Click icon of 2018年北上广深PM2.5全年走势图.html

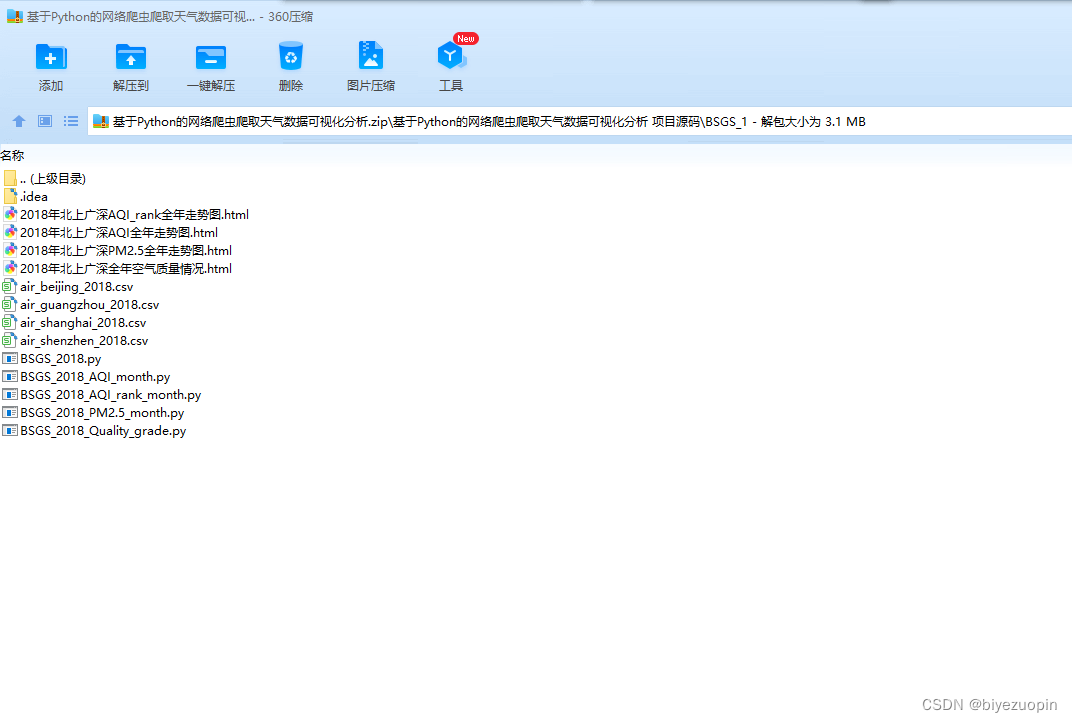10,250
